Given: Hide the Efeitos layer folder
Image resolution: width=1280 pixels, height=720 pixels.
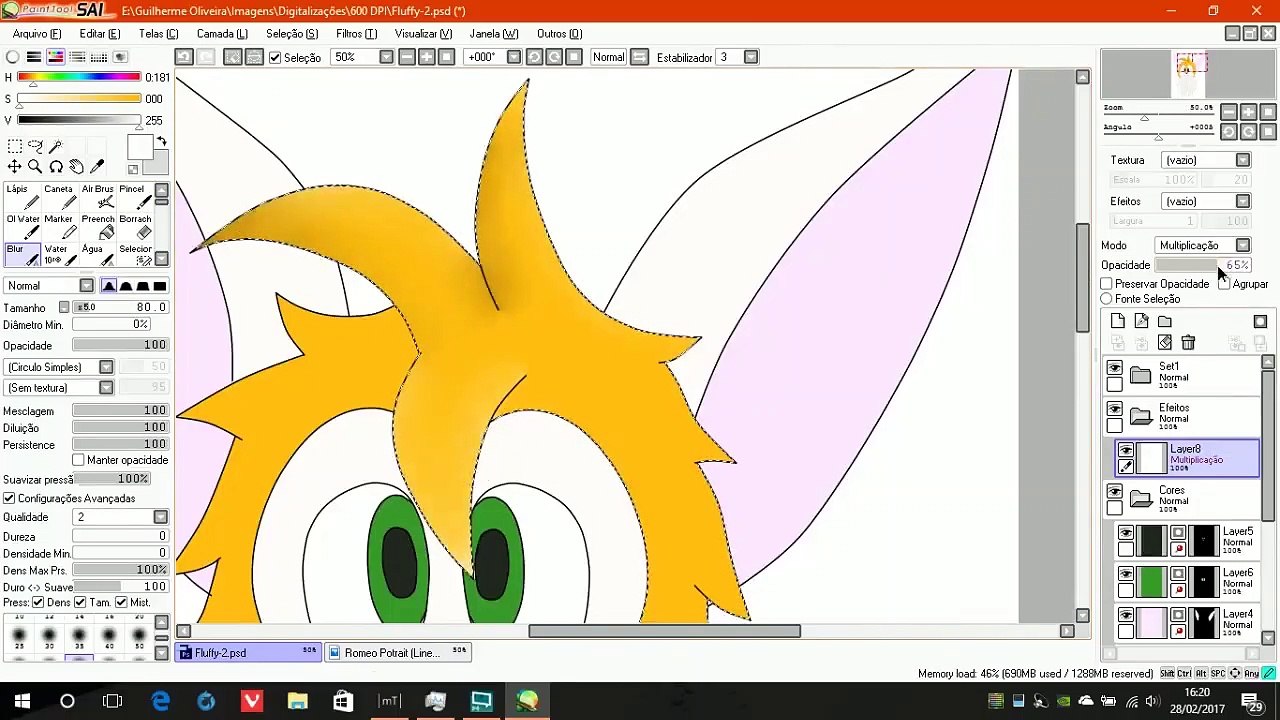Looking at the screenshot, I should coord(1115,410).
